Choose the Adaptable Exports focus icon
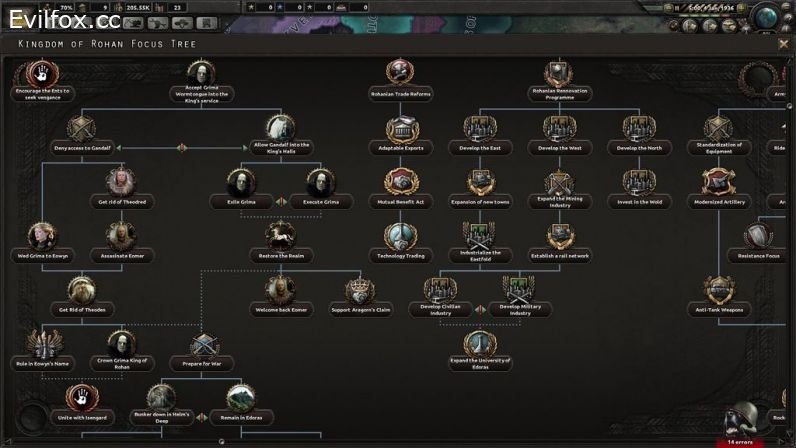This screenshot has width=796, height=448. click(x=401, y=130)
